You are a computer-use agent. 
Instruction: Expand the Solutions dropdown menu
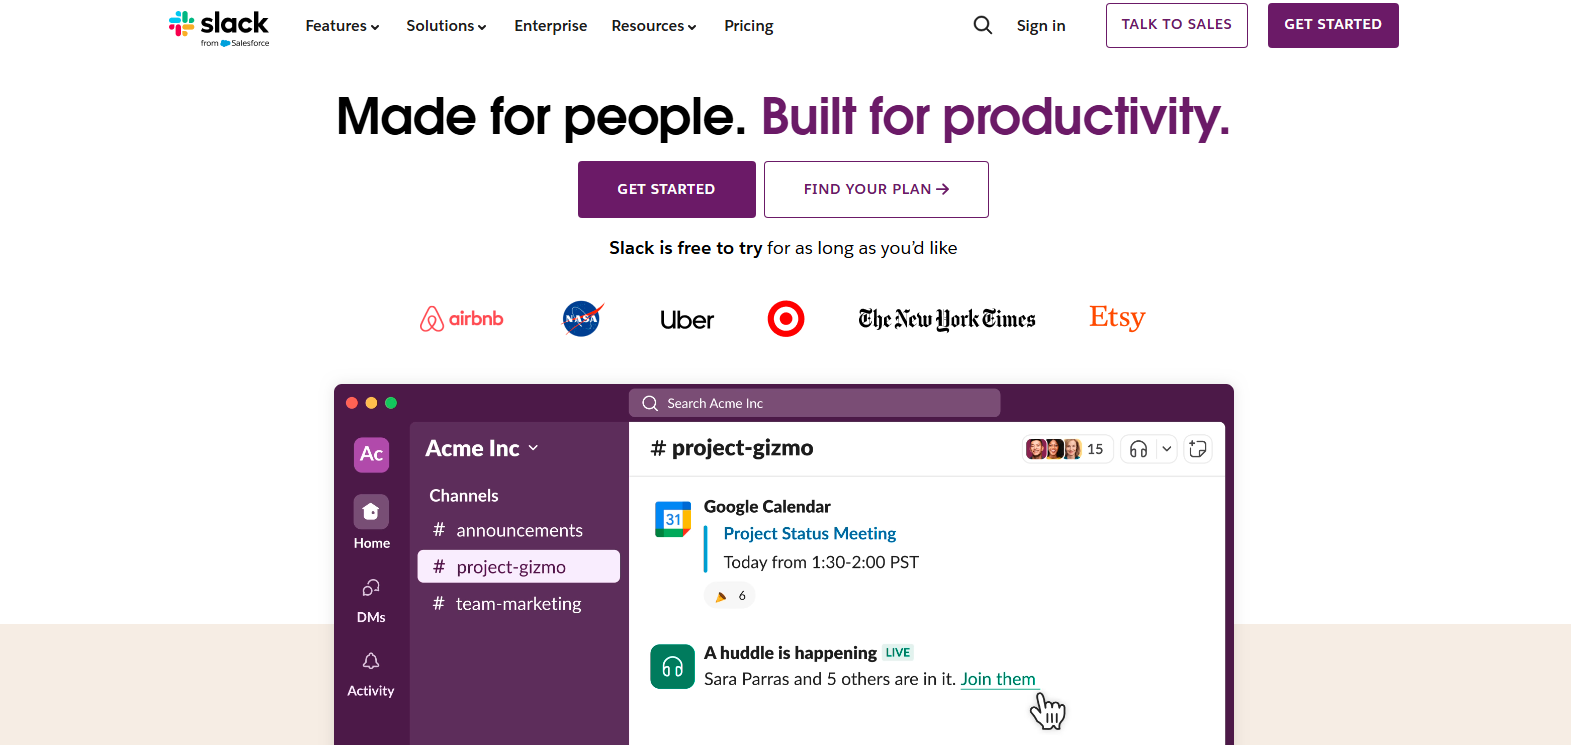click(446, 26)
